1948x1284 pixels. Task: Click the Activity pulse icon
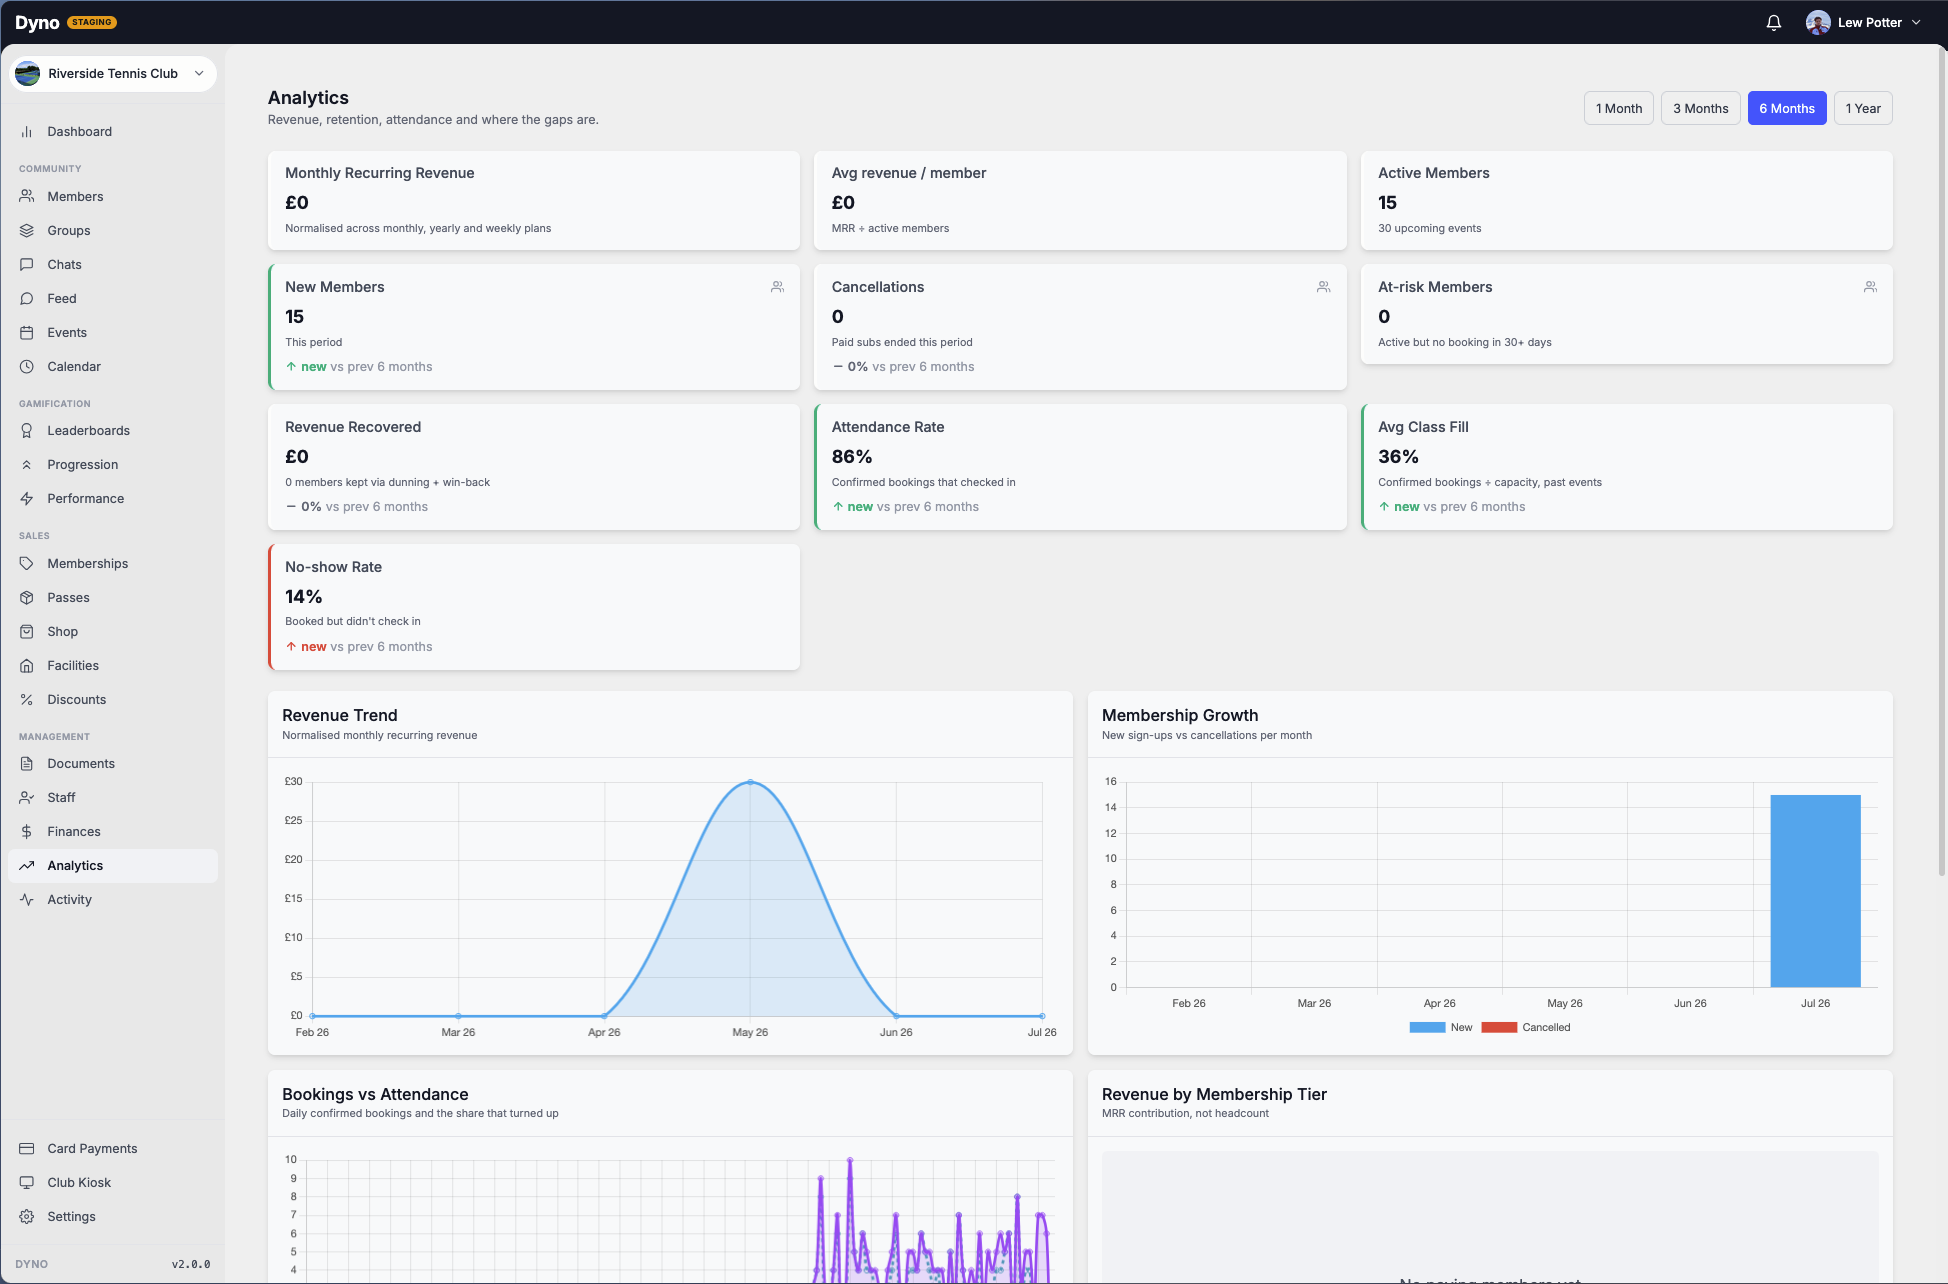click(x=27, y=900)
